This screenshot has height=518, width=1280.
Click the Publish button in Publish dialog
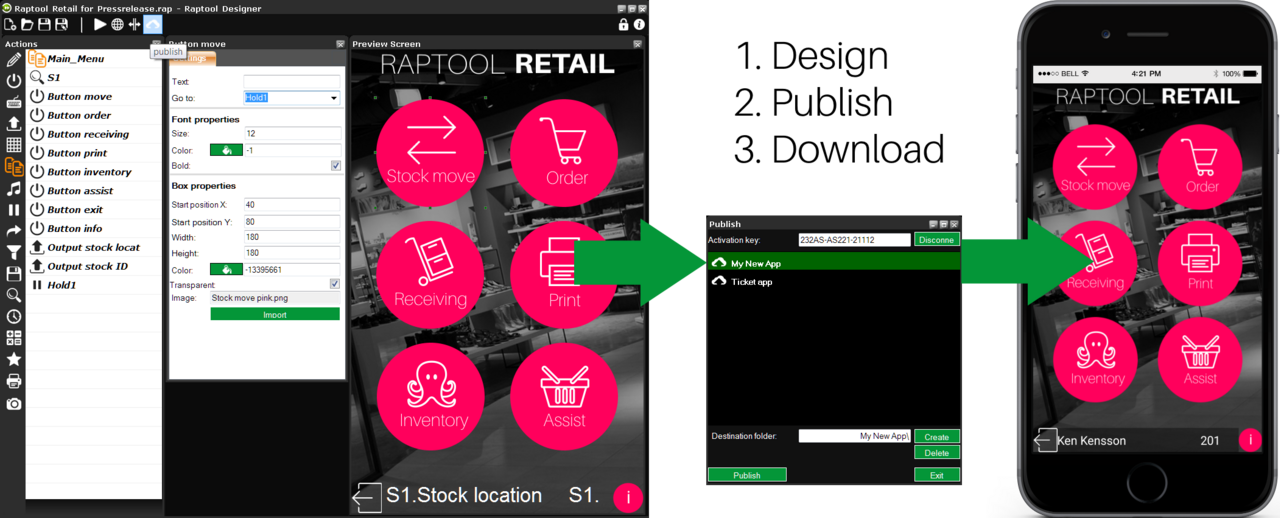click(x=747, y=475)
